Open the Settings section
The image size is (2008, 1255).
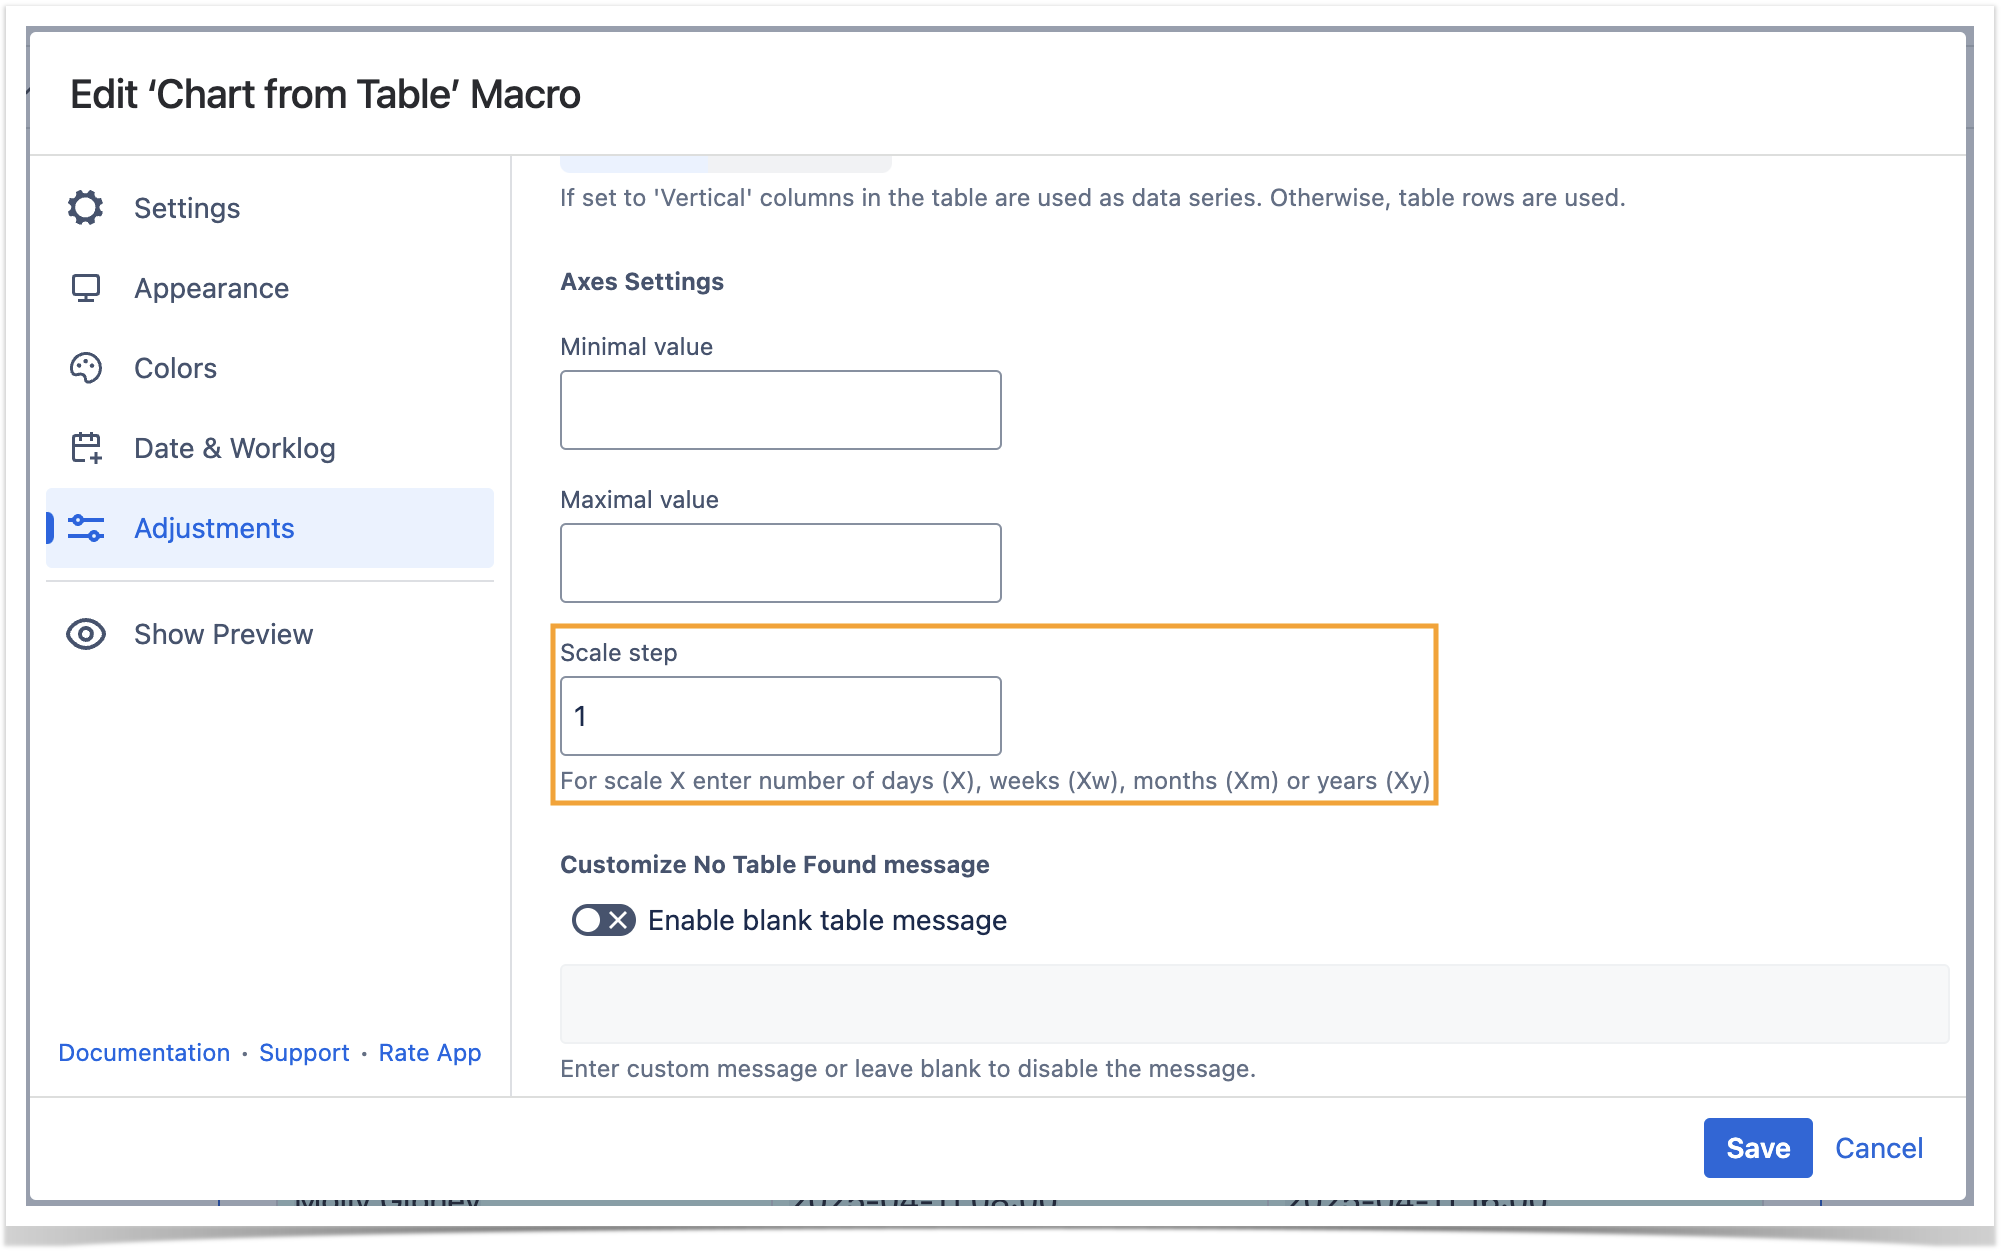[x=187, y=208]
